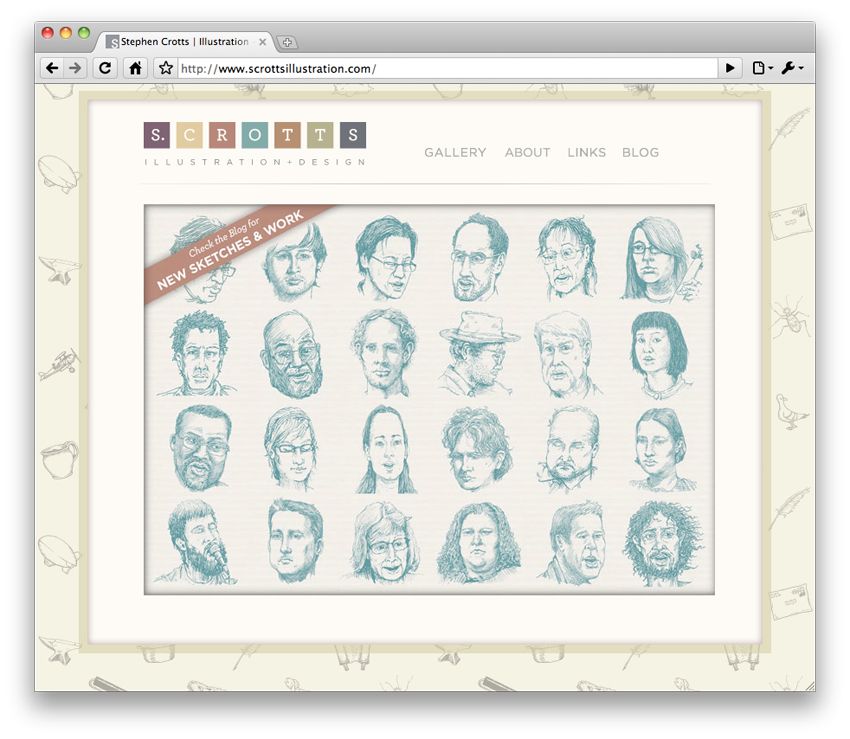Go to the Home page icon
The image size is (850, 739).
click(x=135, y=68)
